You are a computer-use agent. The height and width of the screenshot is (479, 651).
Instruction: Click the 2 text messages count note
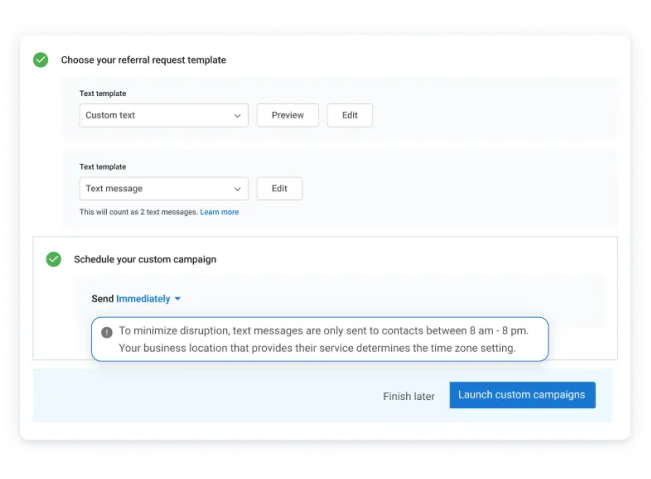(x=138, y=212)
